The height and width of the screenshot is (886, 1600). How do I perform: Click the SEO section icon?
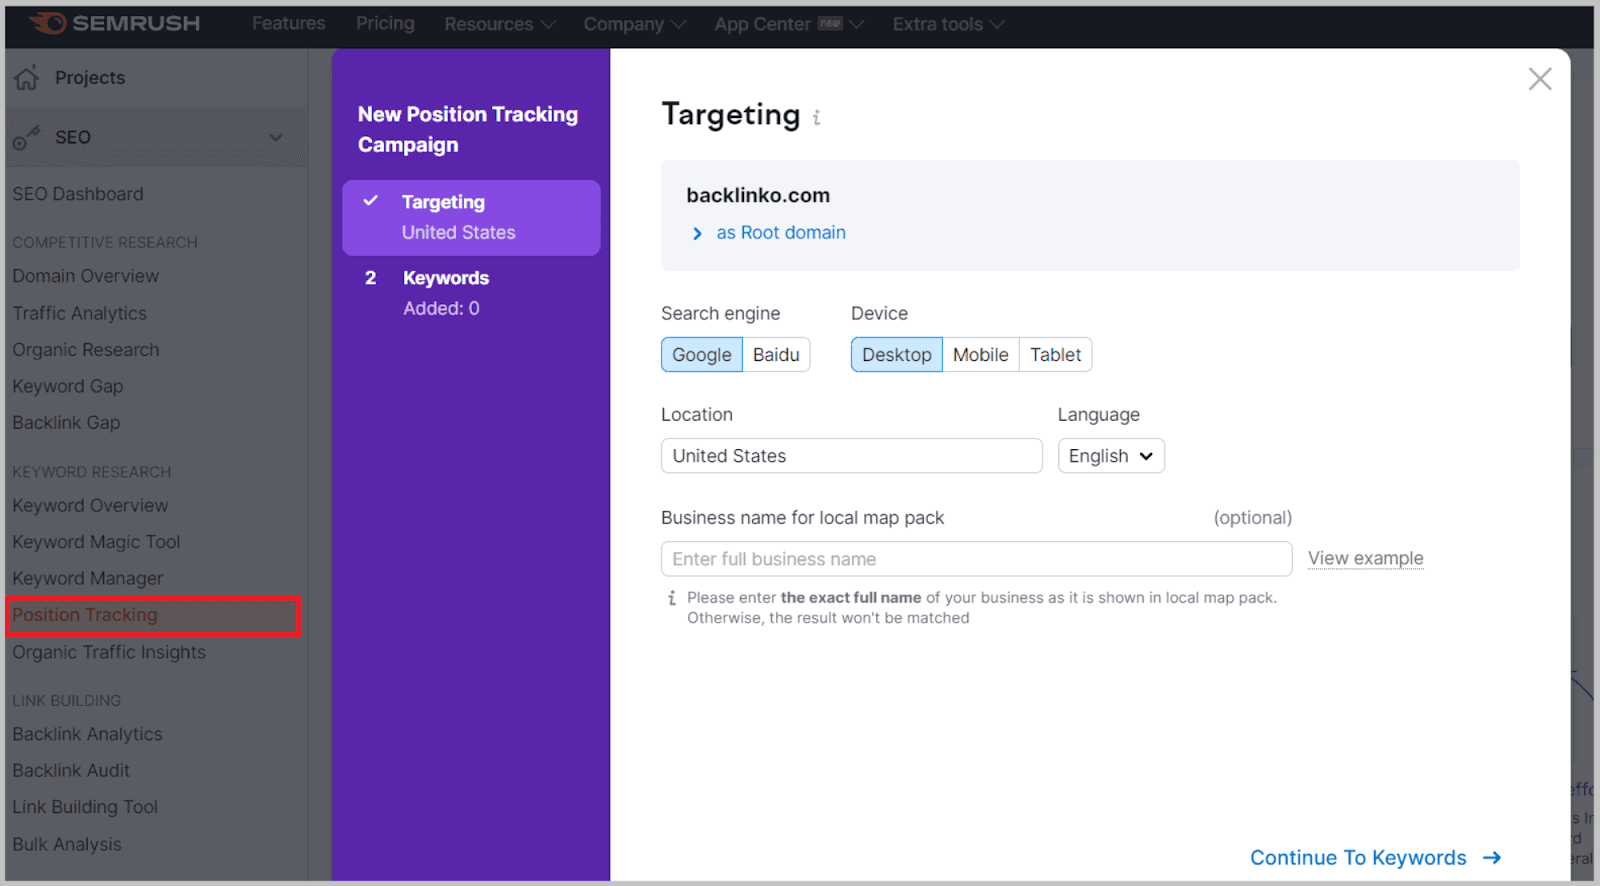[26, 138]
